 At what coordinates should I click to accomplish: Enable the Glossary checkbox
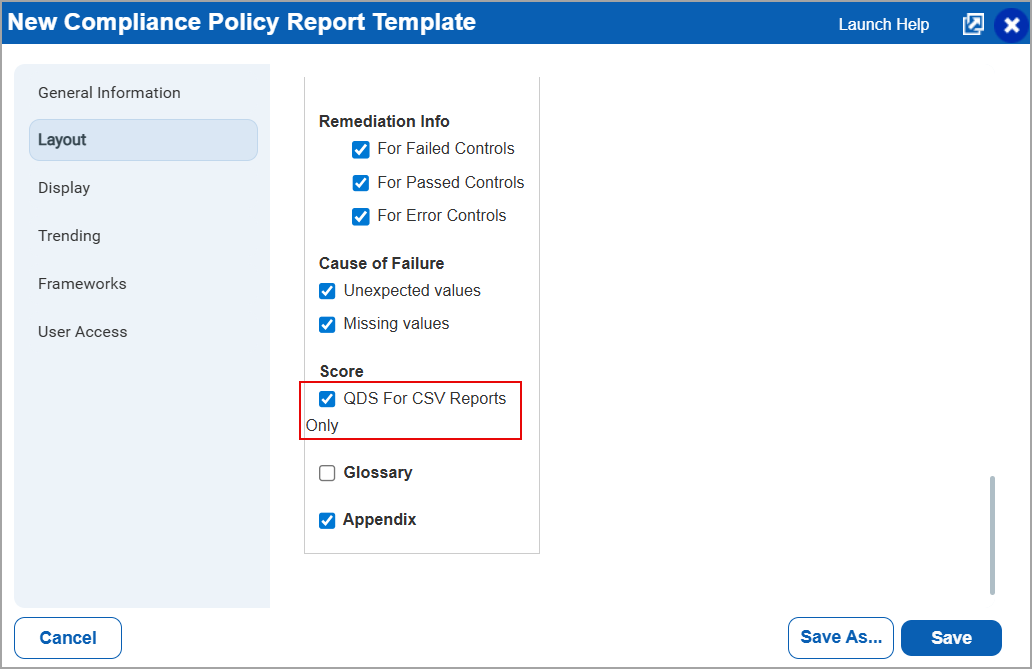coord(327,472)
